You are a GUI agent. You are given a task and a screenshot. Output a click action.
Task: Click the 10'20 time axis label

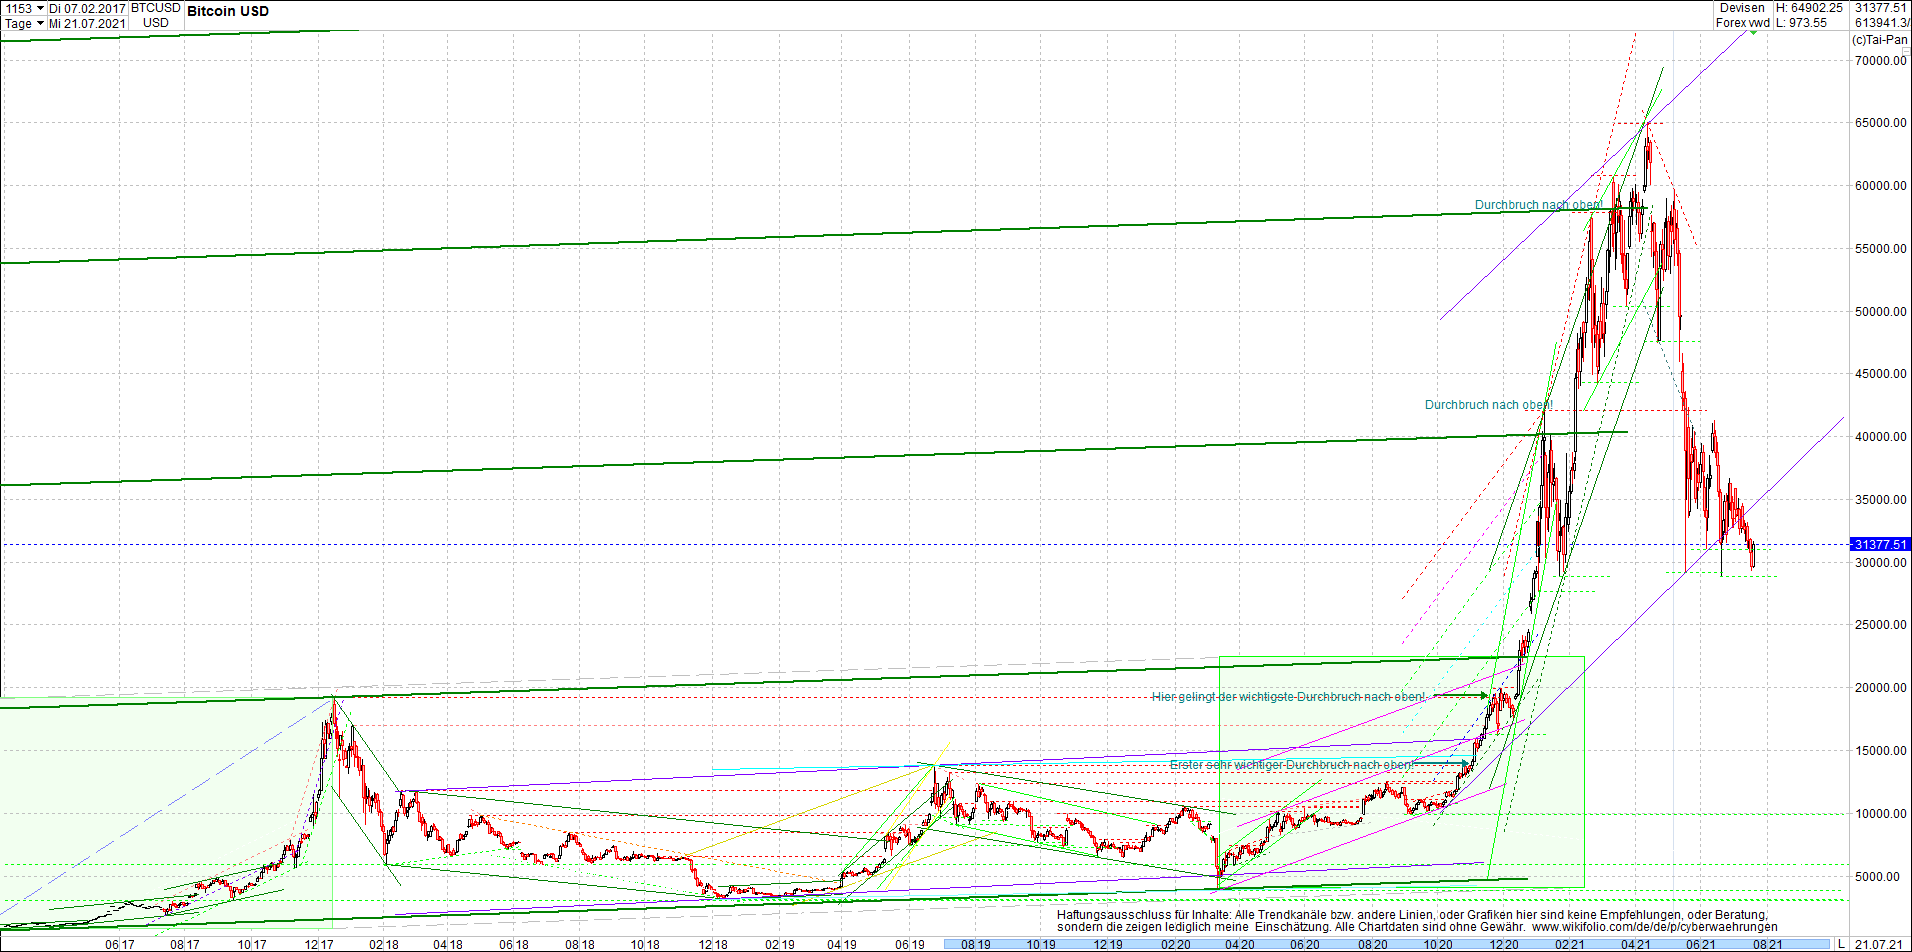coord(1438,944)
